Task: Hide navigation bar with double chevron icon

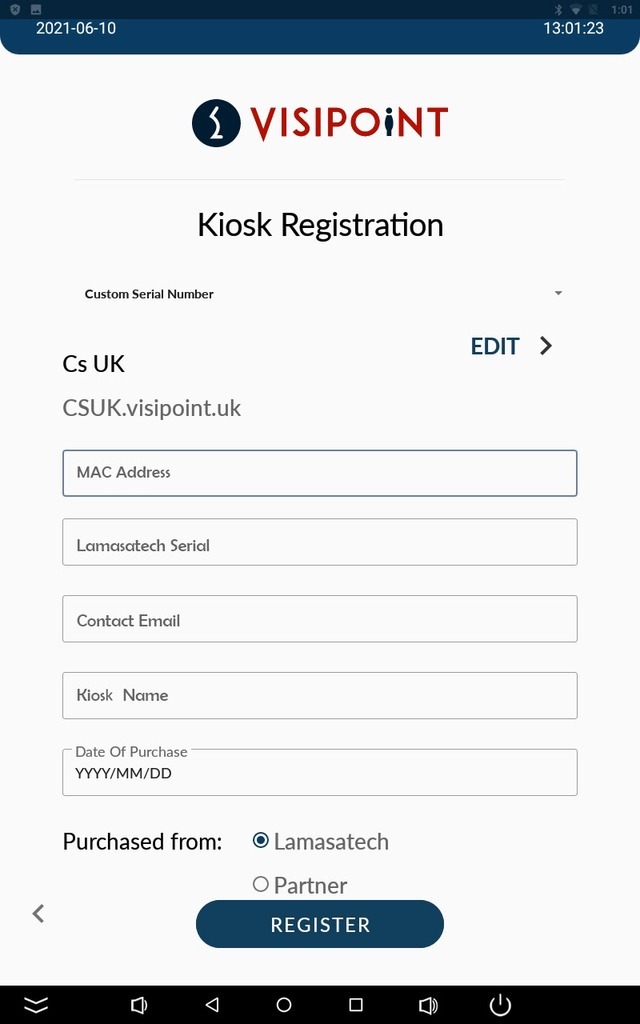Action: click(x=36, y=1004)
